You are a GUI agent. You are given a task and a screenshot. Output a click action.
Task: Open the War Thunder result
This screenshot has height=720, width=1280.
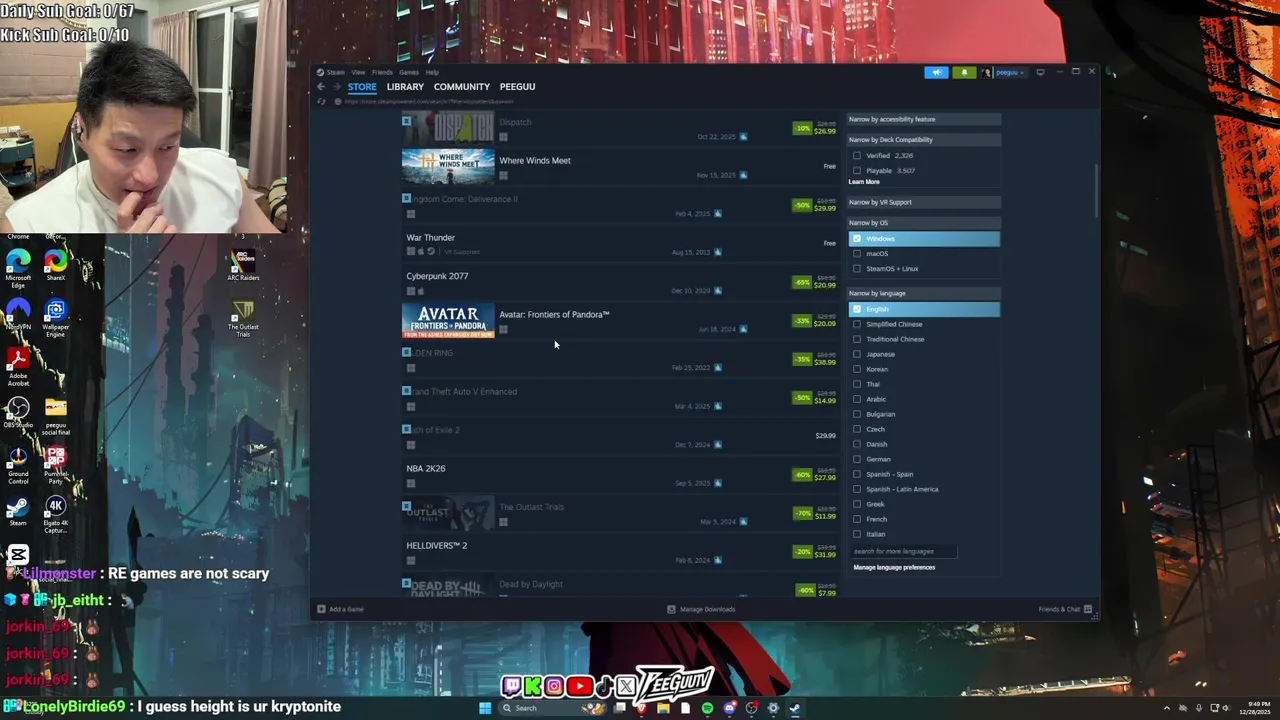620,244
